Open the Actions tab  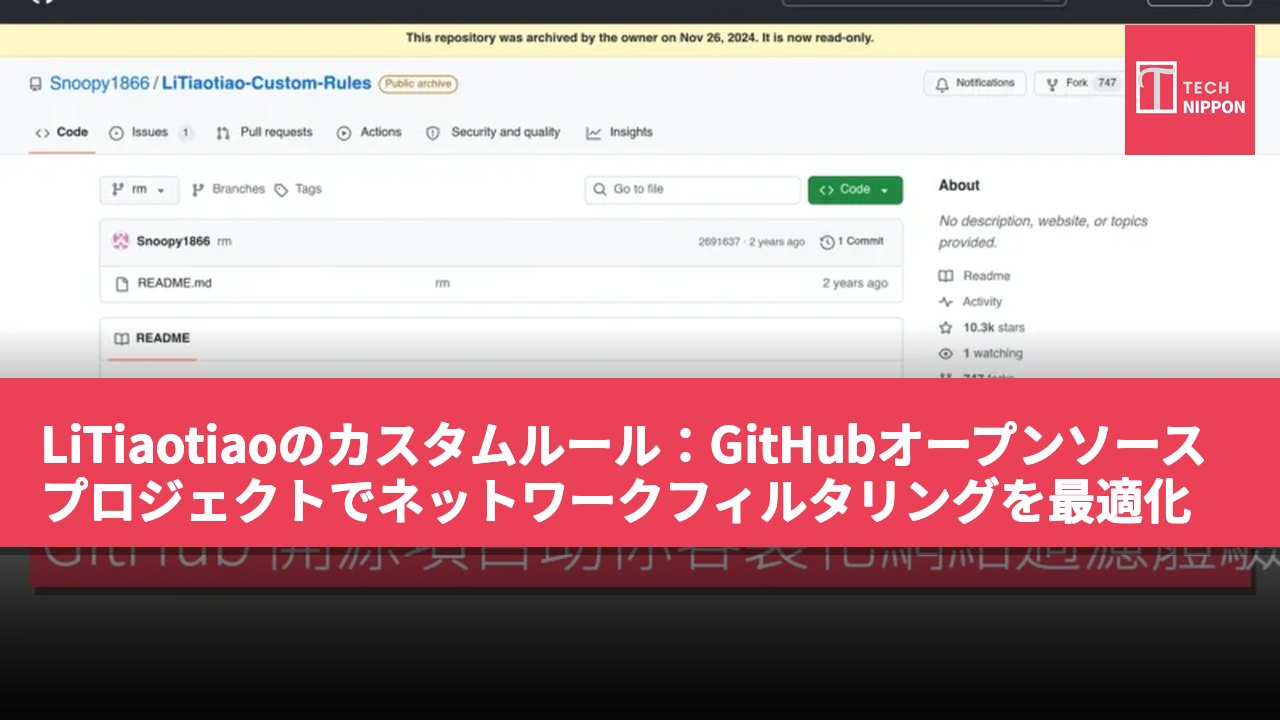[369, 132]
